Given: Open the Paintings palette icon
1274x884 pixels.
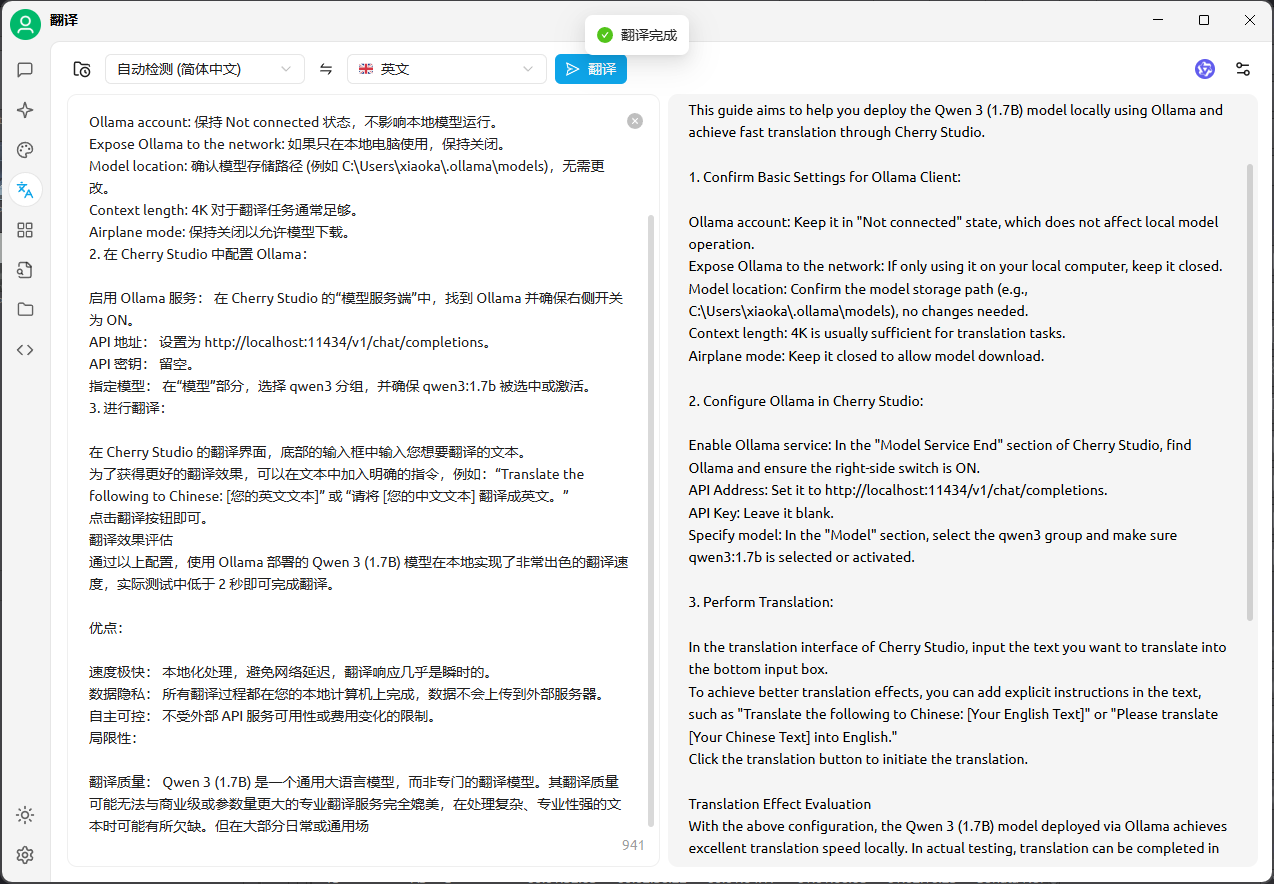Looking at the screenshot, I should tap(25, 150).
